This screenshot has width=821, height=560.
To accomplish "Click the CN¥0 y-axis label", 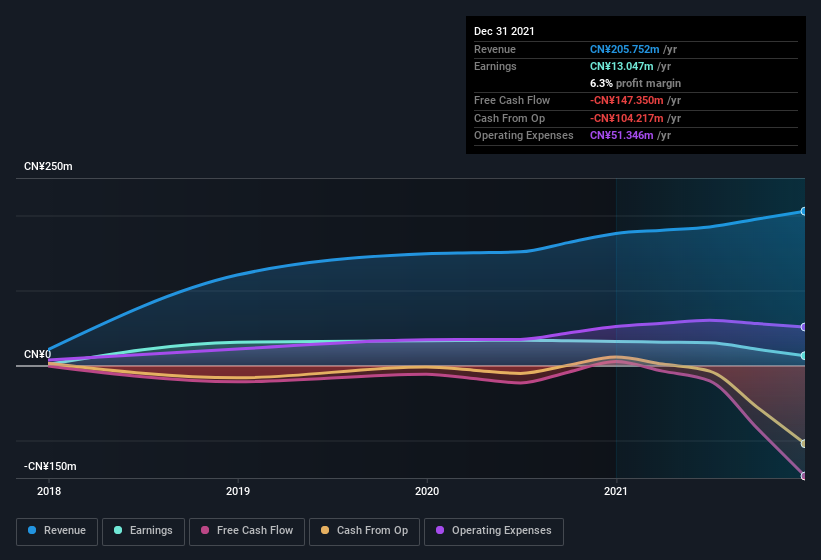I will [x=38, y=354].
